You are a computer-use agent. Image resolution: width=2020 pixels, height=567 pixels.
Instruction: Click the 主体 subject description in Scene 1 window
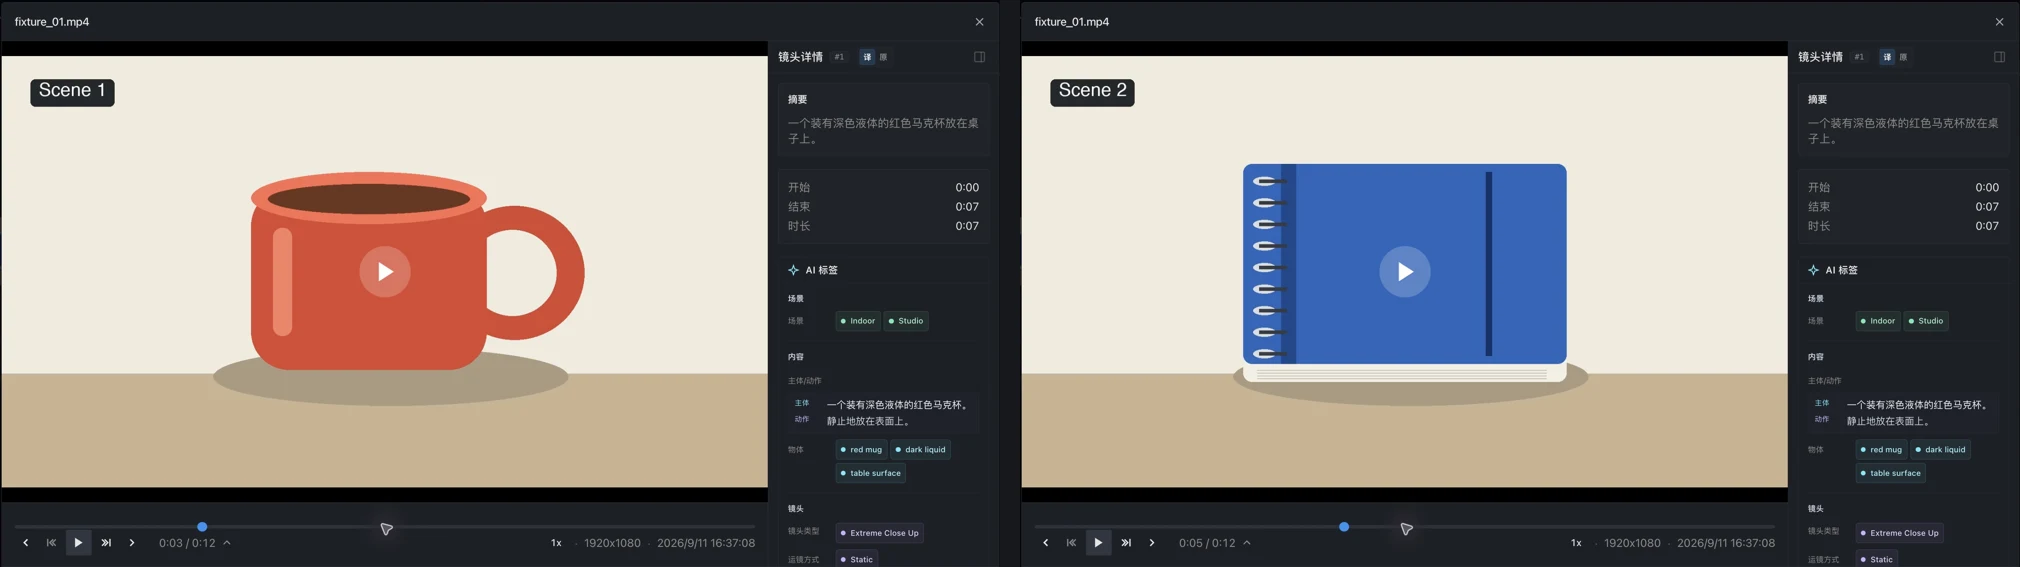point(899,405)
